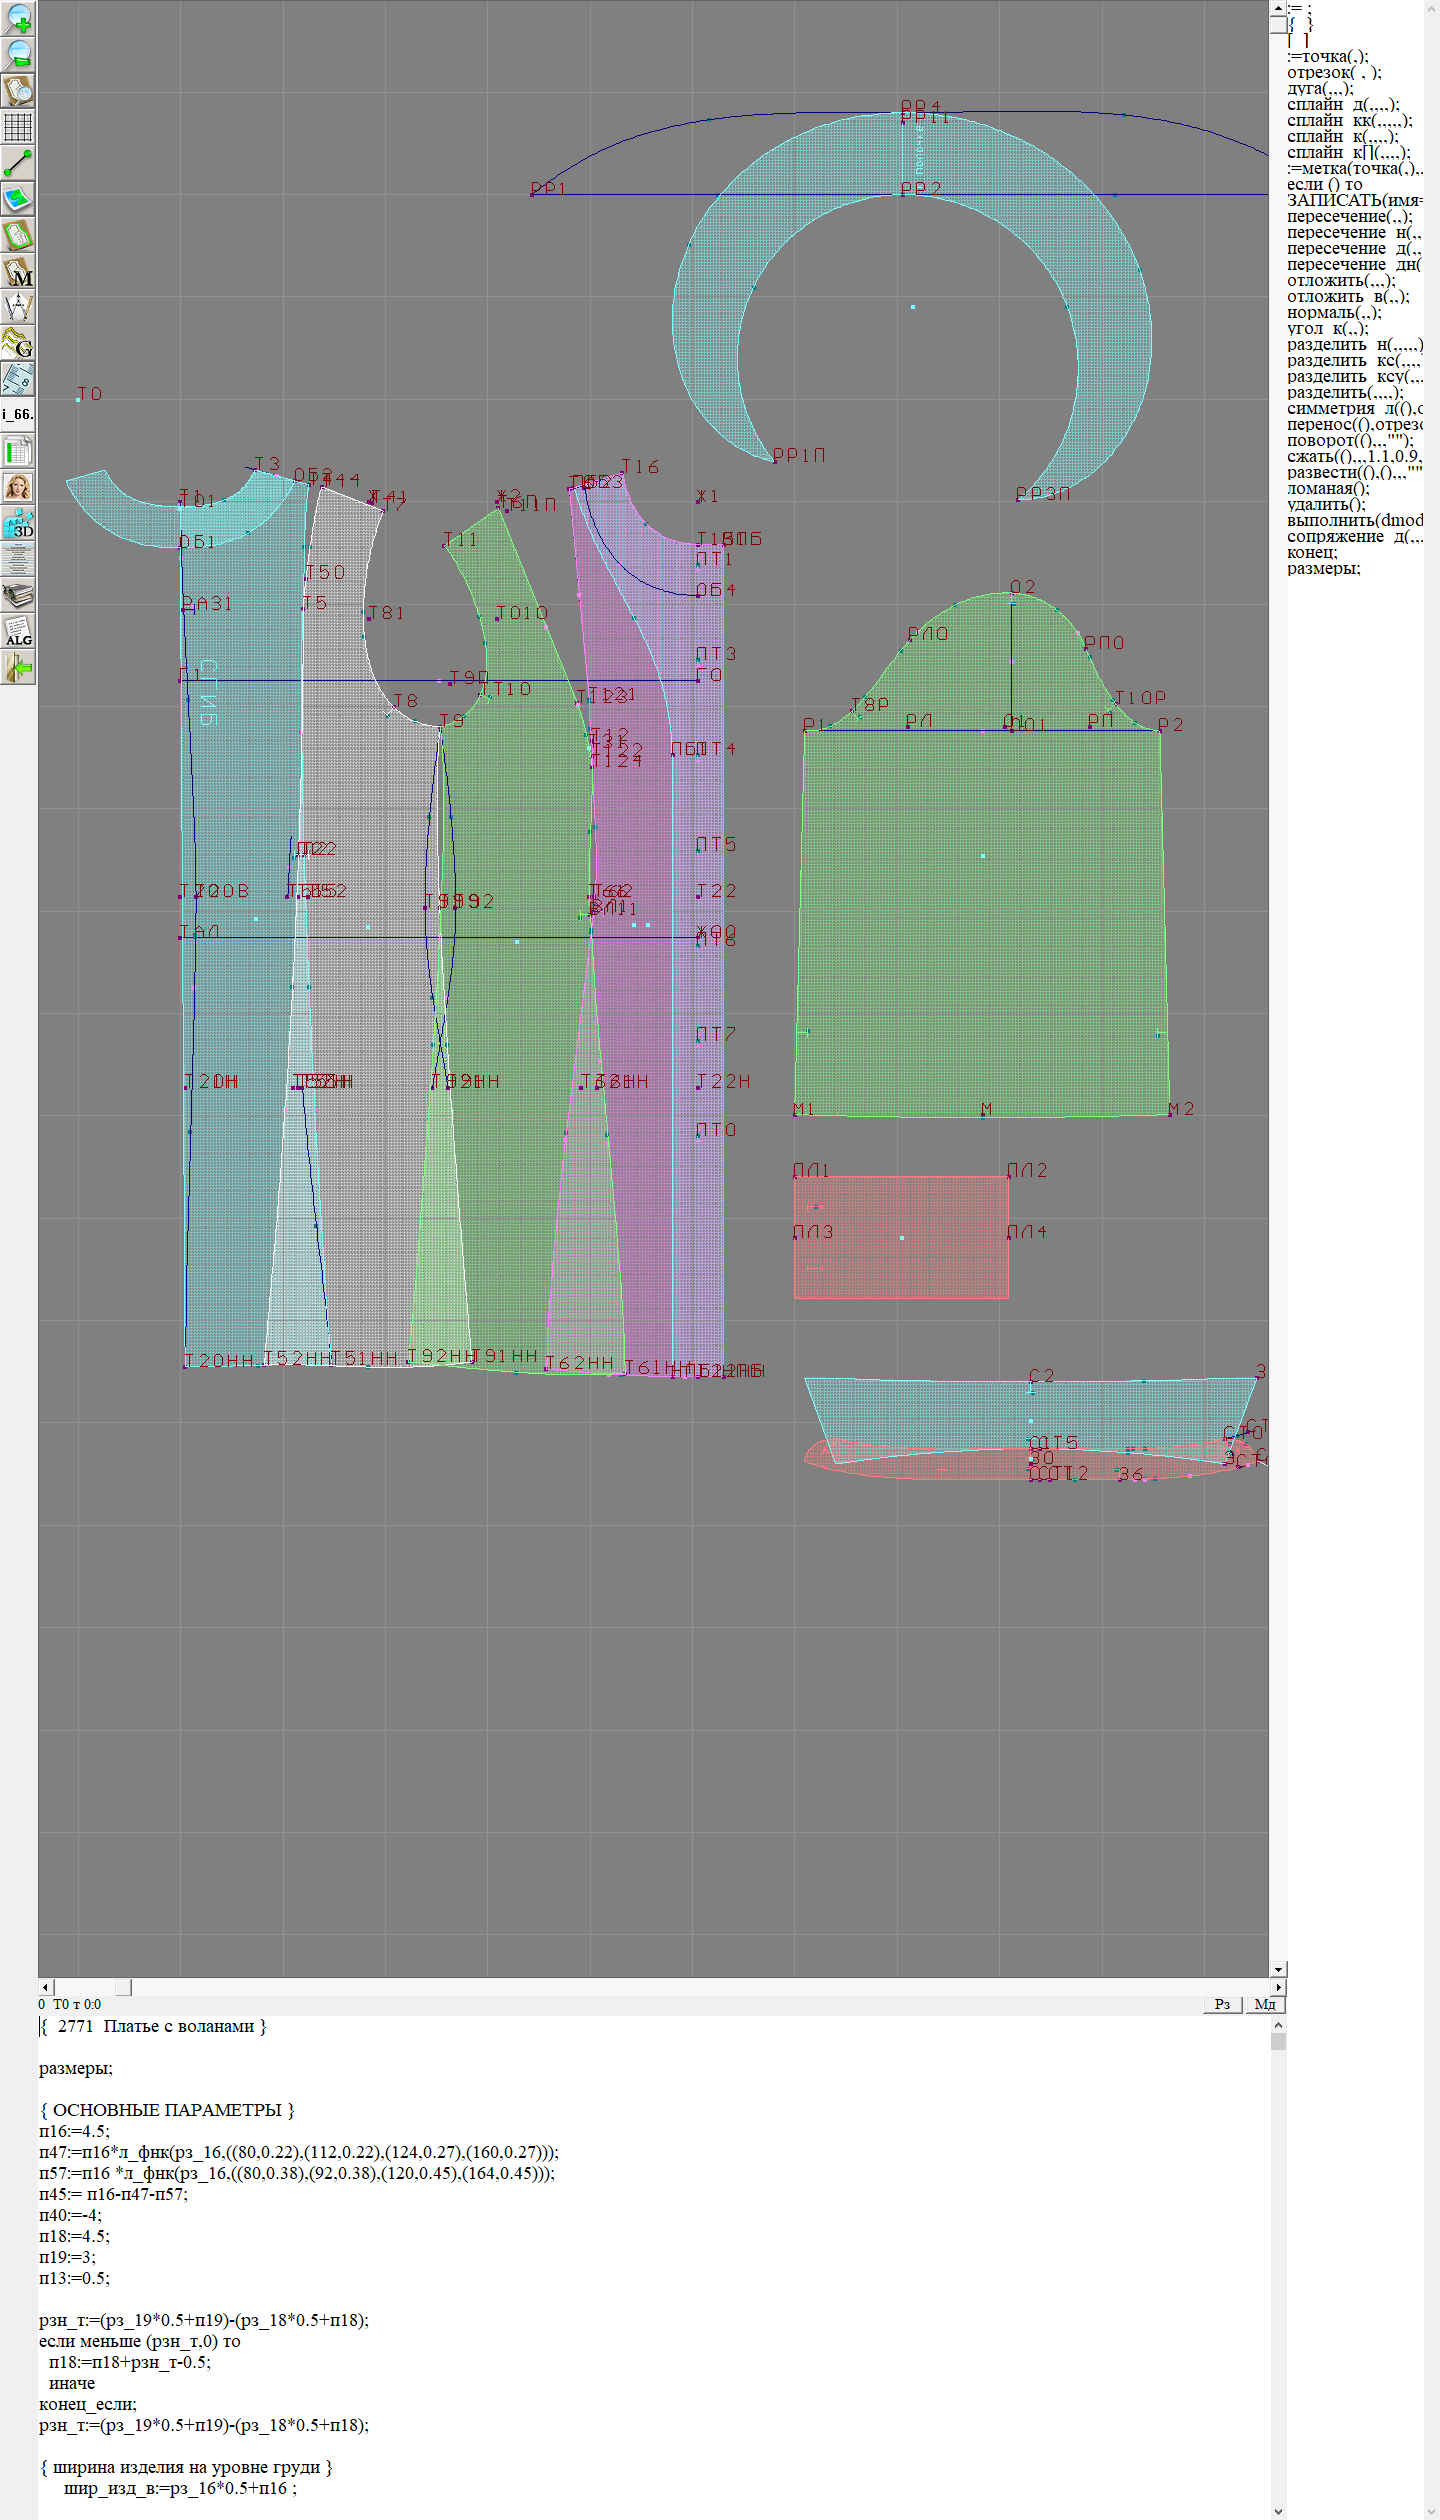Select the line segment tool icon
The image size is (1440, 2520).
18,163
